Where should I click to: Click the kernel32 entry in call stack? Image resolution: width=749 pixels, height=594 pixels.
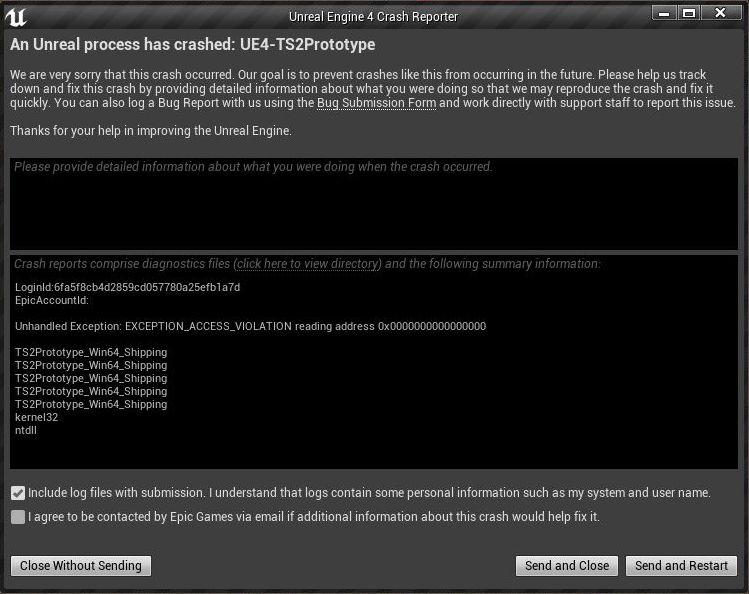pyautogui.click(x=36, y=417)
